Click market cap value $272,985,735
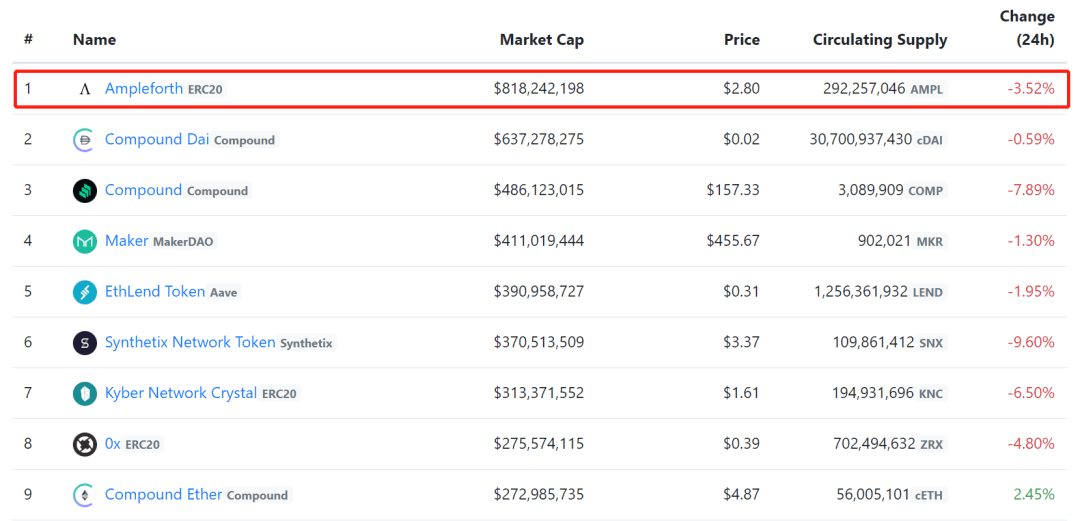Viewport: 1080px width, 521px height. tap(539, 494)
